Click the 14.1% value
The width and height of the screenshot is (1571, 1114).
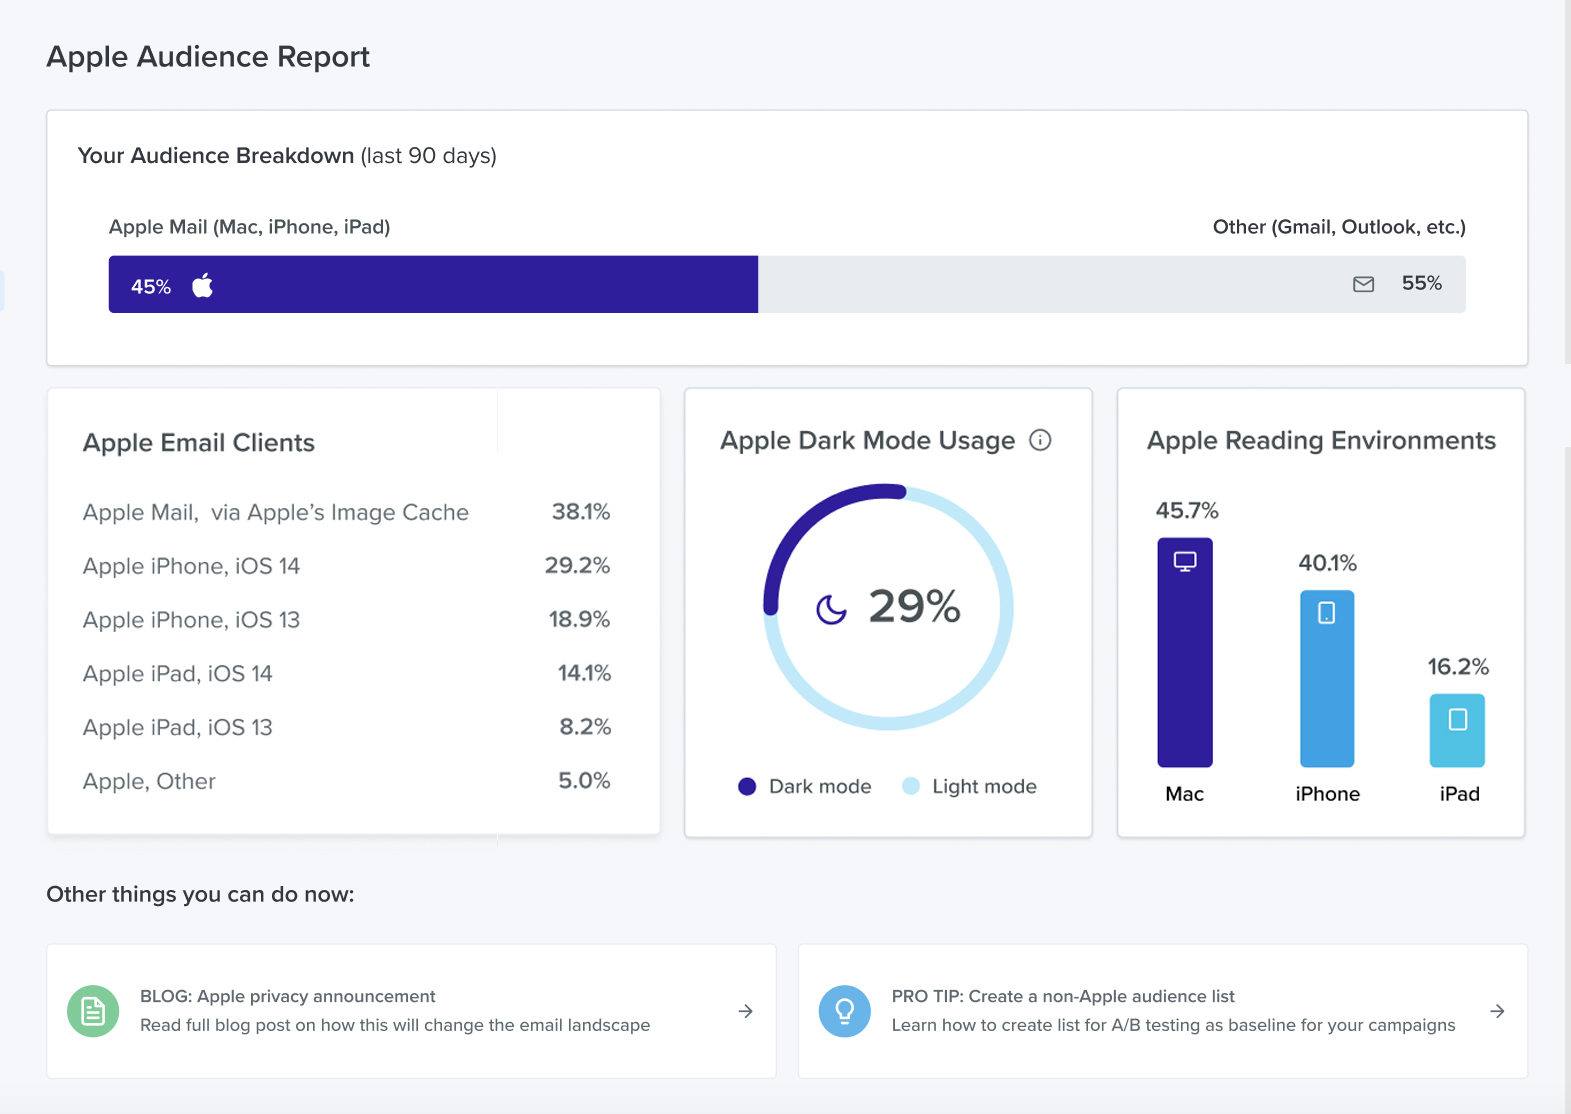584,673
